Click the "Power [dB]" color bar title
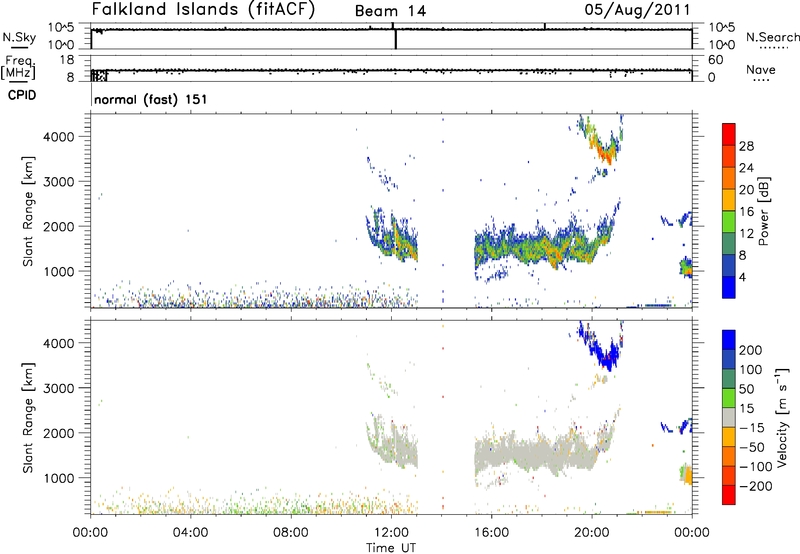 [764, 211]
